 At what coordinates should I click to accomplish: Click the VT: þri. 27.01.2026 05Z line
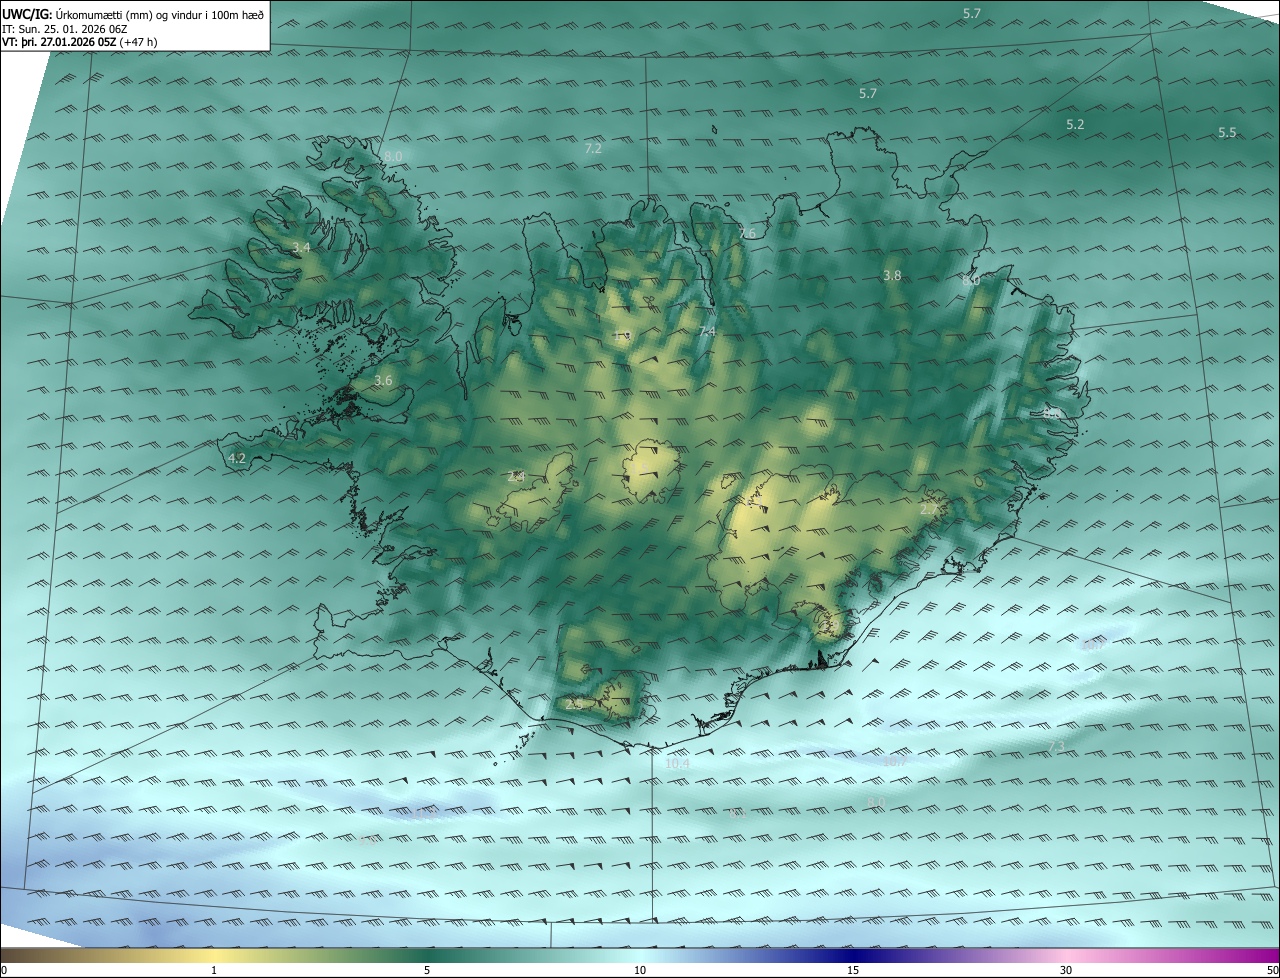coord(79,42)
